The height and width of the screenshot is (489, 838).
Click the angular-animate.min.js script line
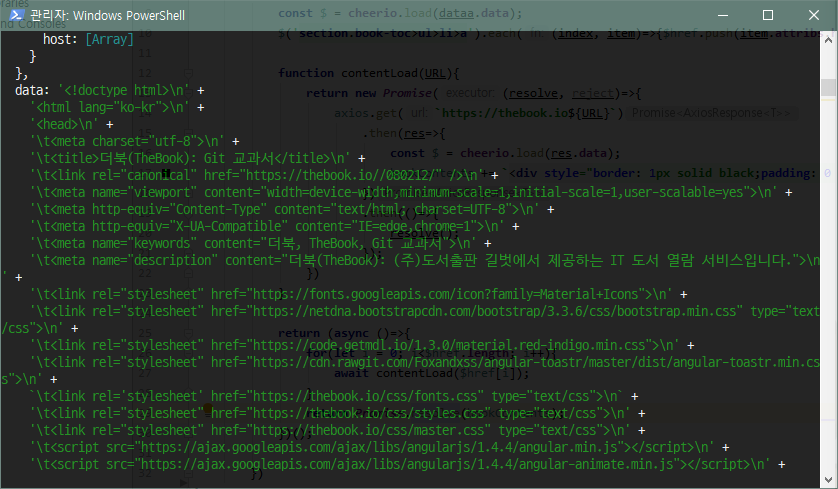click(407, 465)
